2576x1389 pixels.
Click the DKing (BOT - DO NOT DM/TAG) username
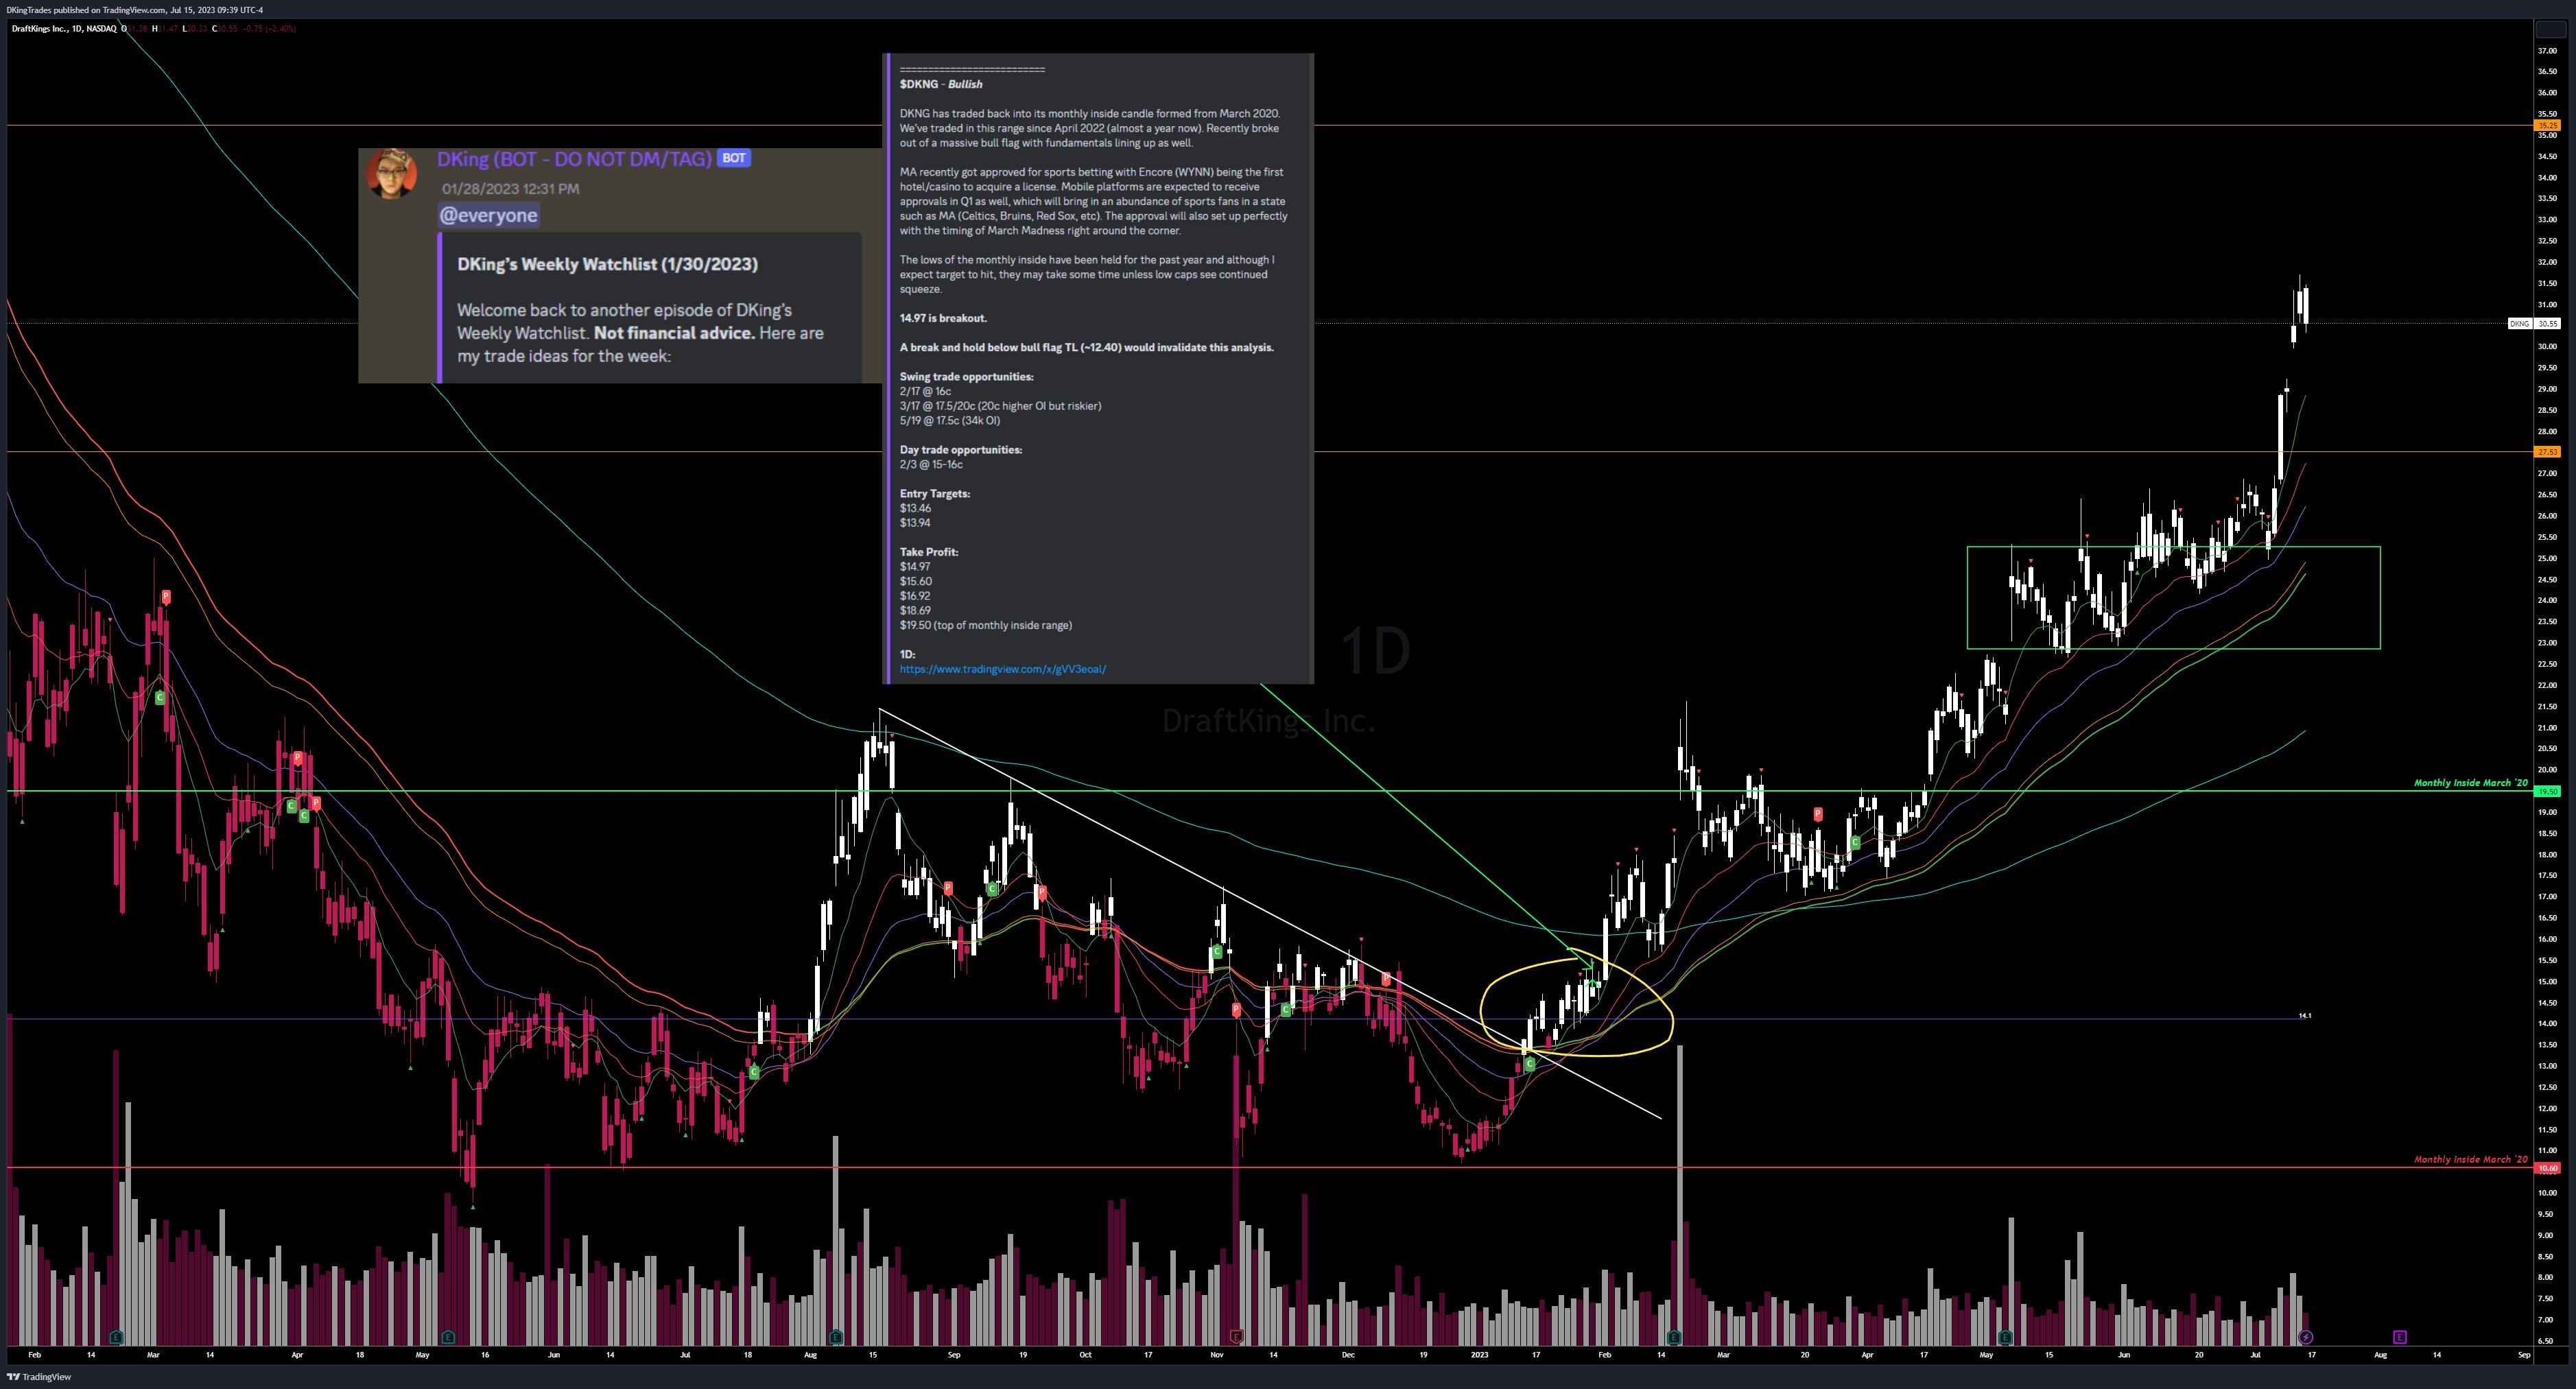point(574,159)
